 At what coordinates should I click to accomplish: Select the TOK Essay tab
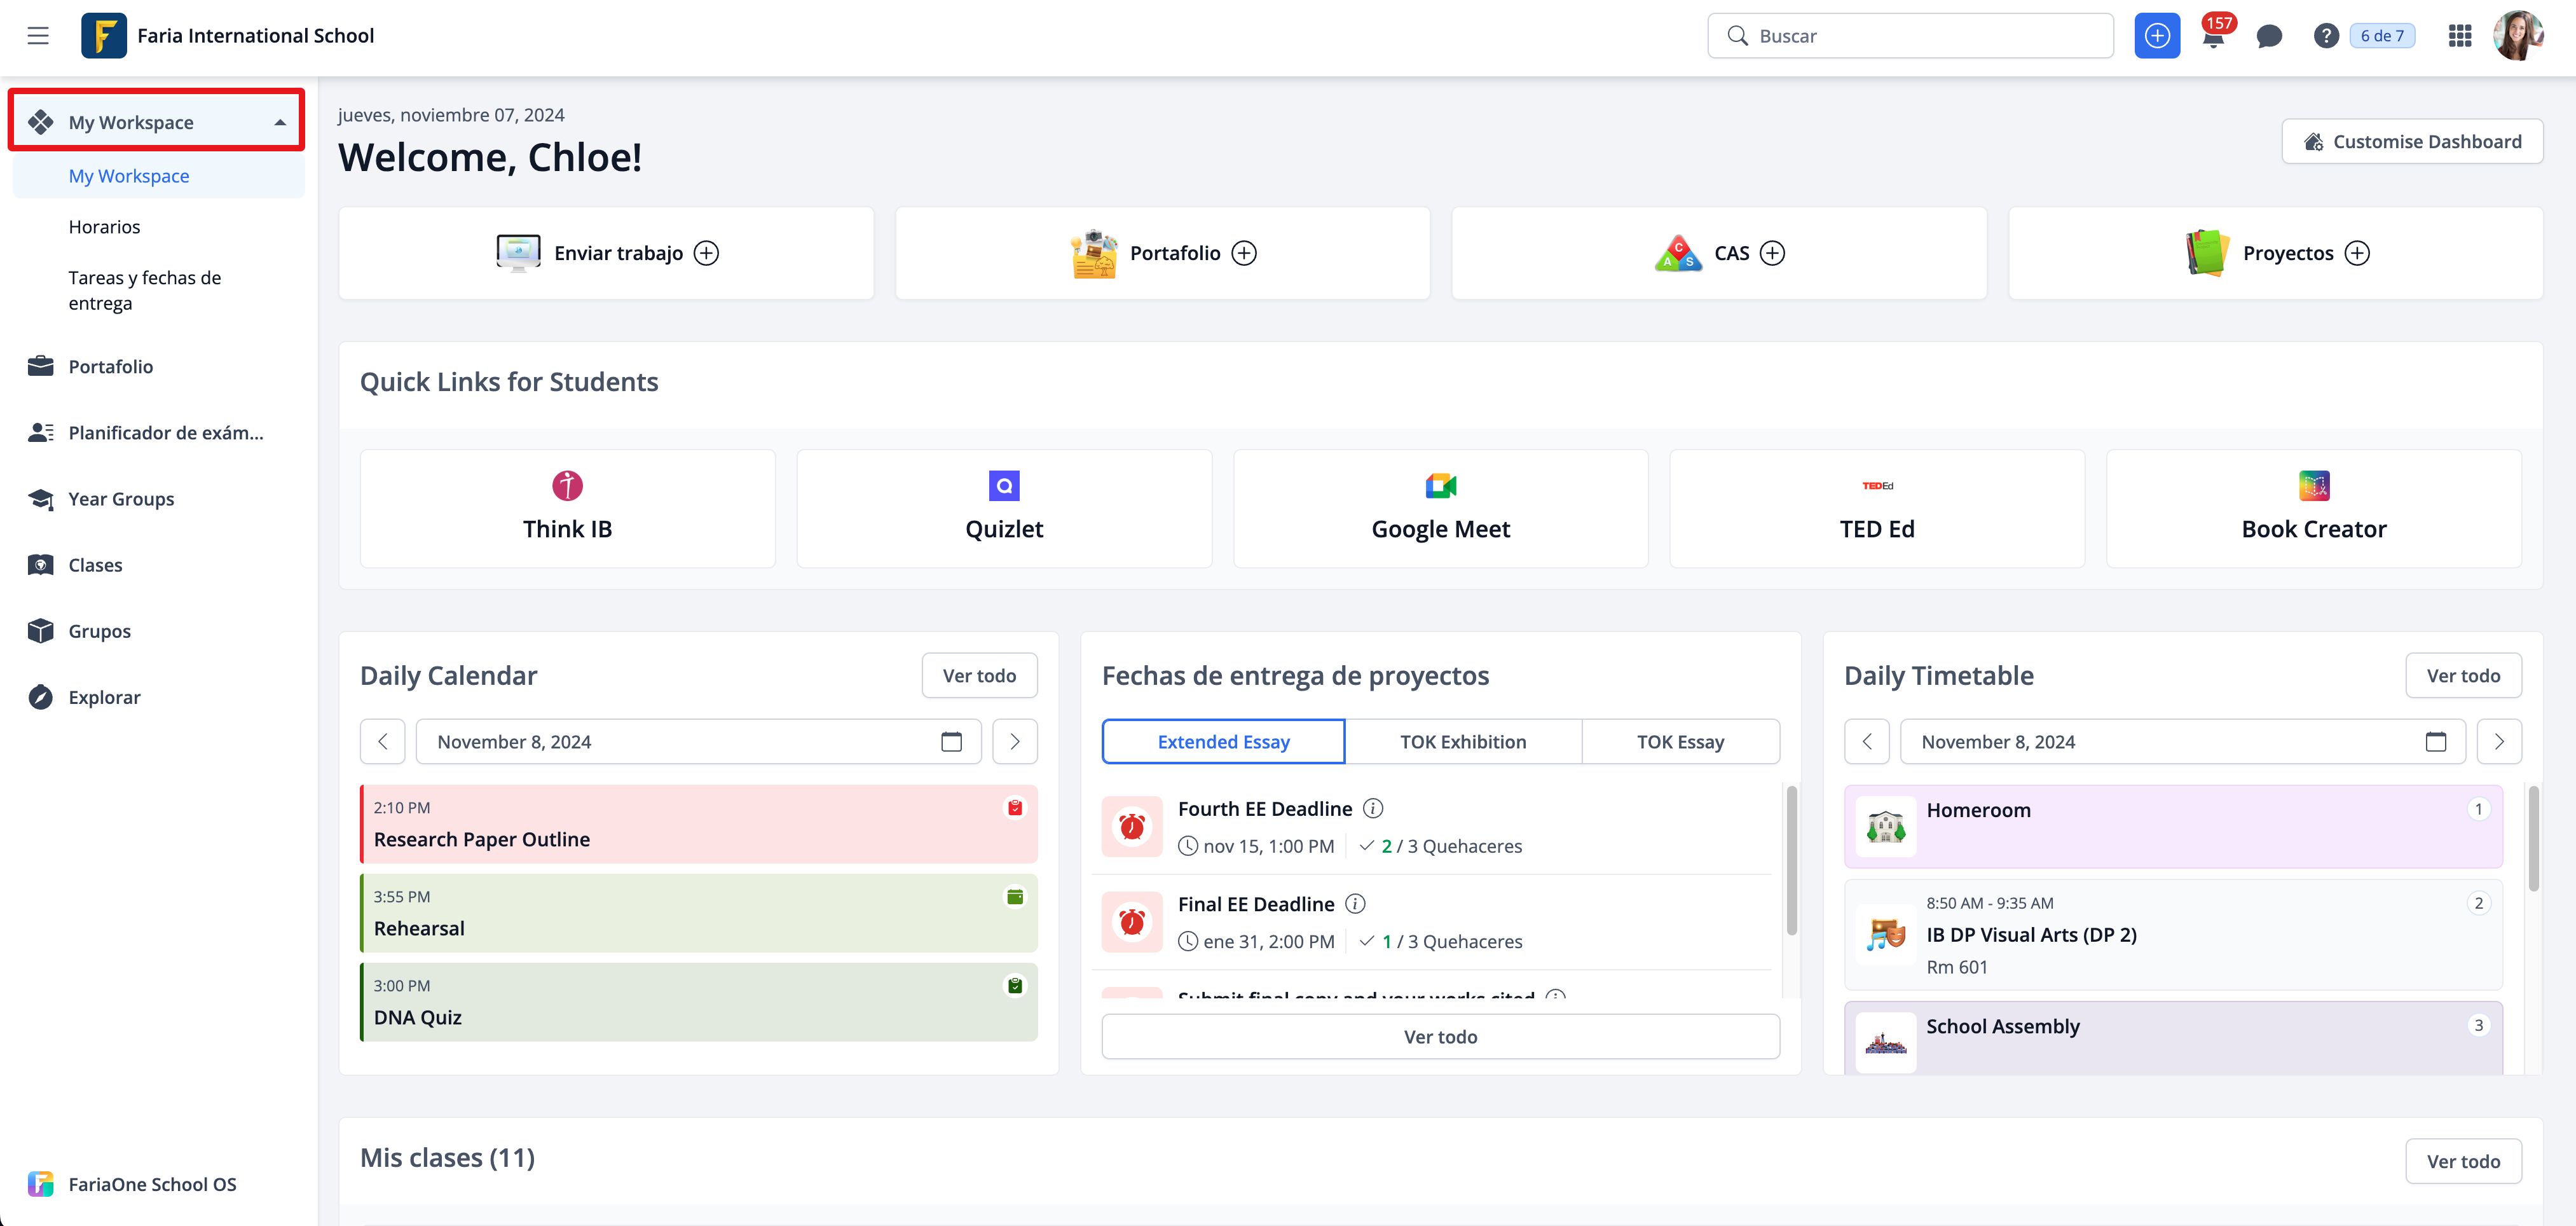pos(1680,741)
